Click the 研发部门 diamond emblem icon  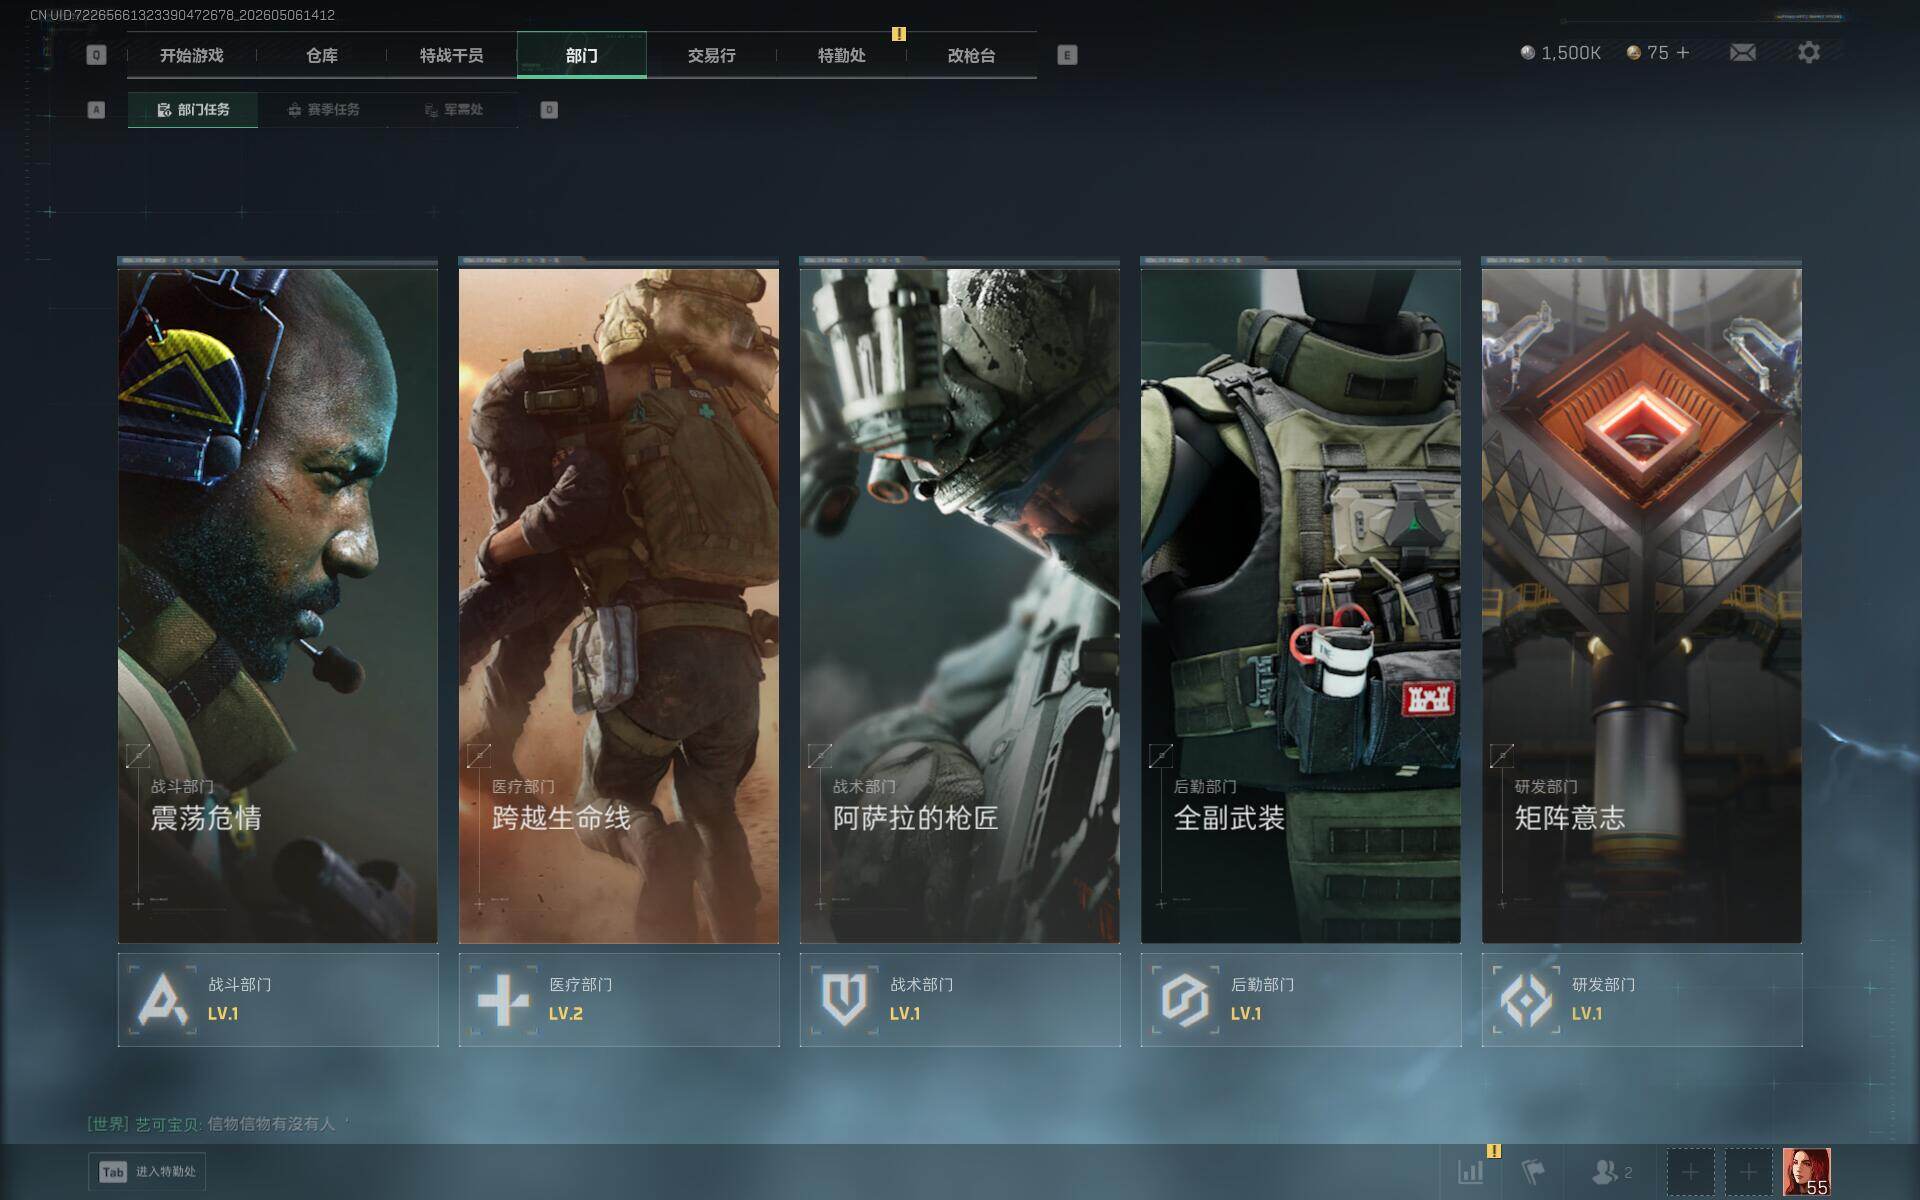[1527, 999]
